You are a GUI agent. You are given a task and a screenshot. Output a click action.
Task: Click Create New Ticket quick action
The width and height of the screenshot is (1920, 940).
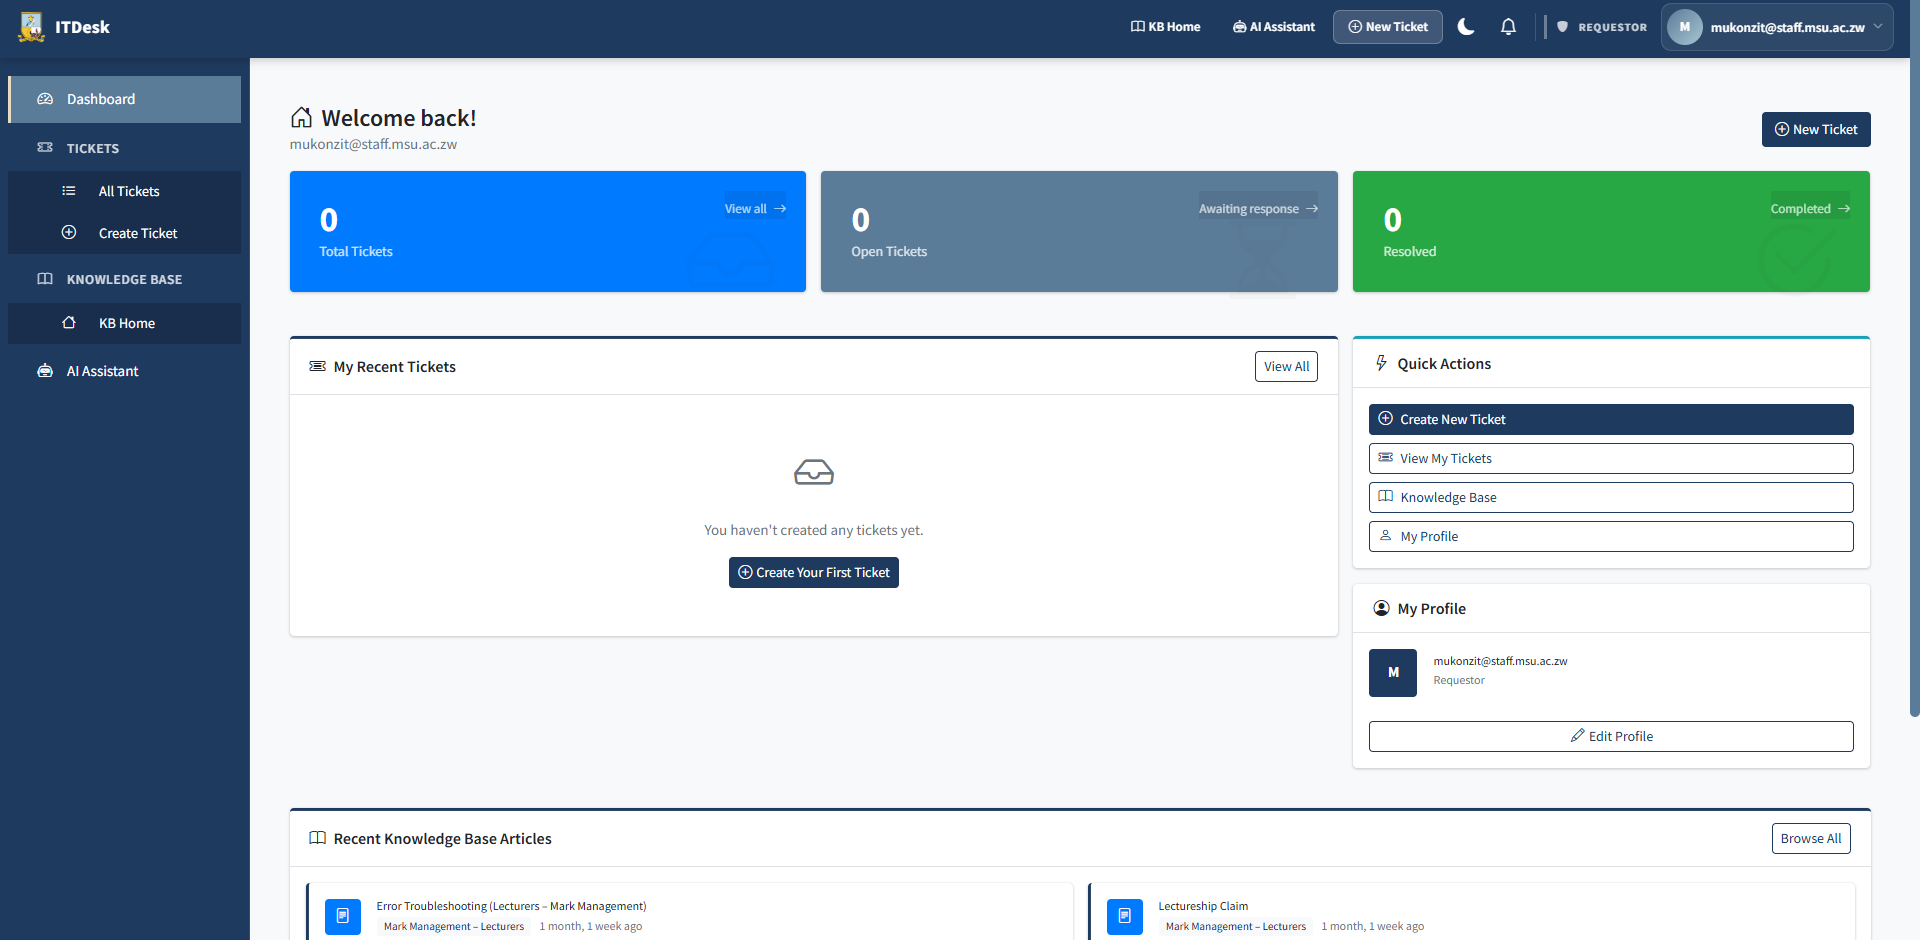tap(1611, 419)
